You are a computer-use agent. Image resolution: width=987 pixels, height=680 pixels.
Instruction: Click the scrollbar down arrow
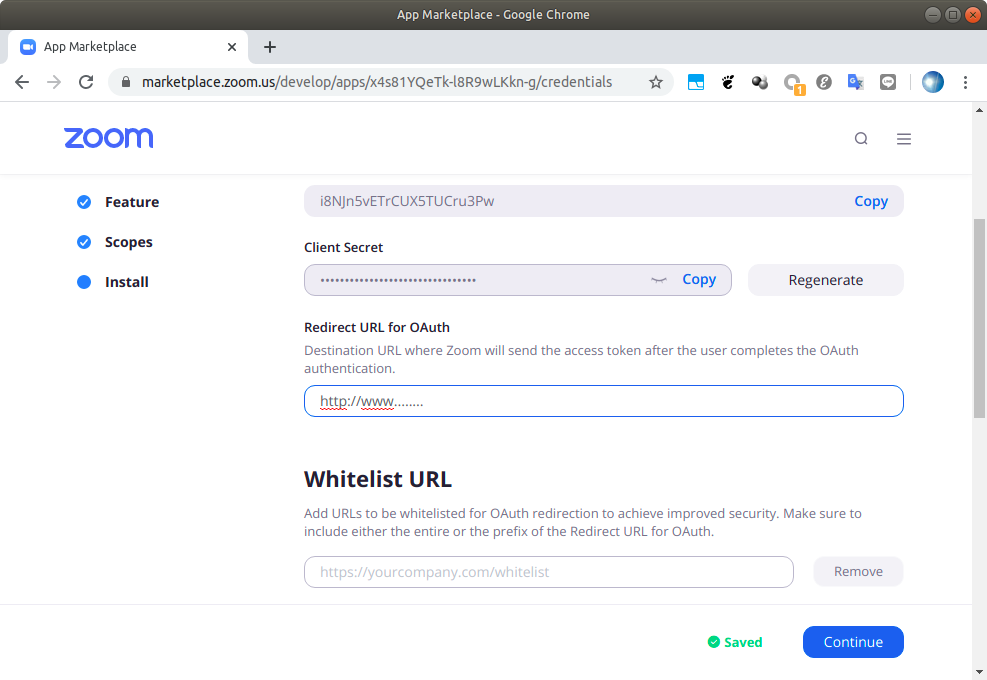(x=979, y=672)
